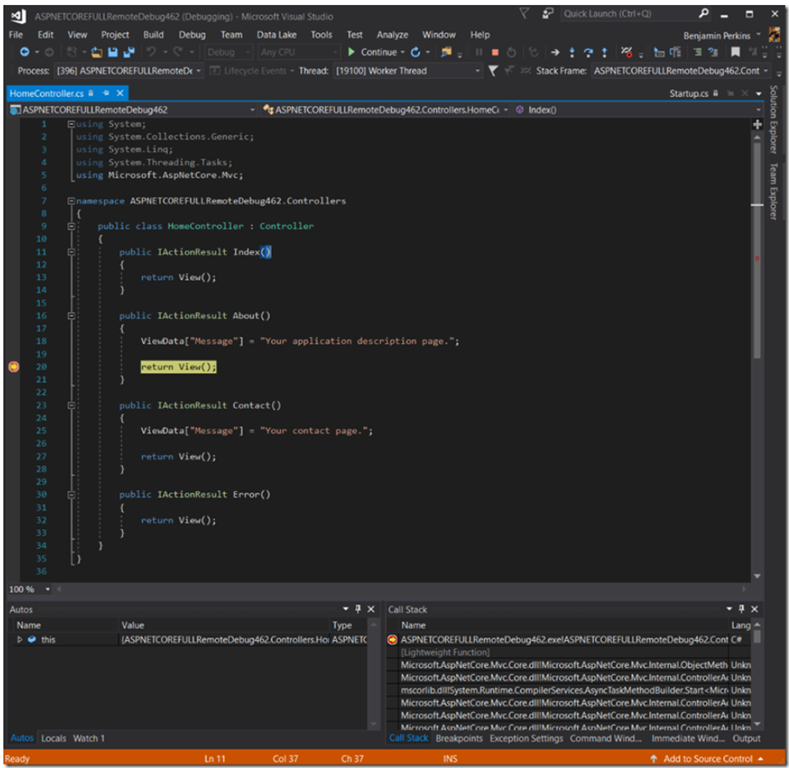Switch to the Locals tab
This screenshot has width=789, height=768.
53,738
